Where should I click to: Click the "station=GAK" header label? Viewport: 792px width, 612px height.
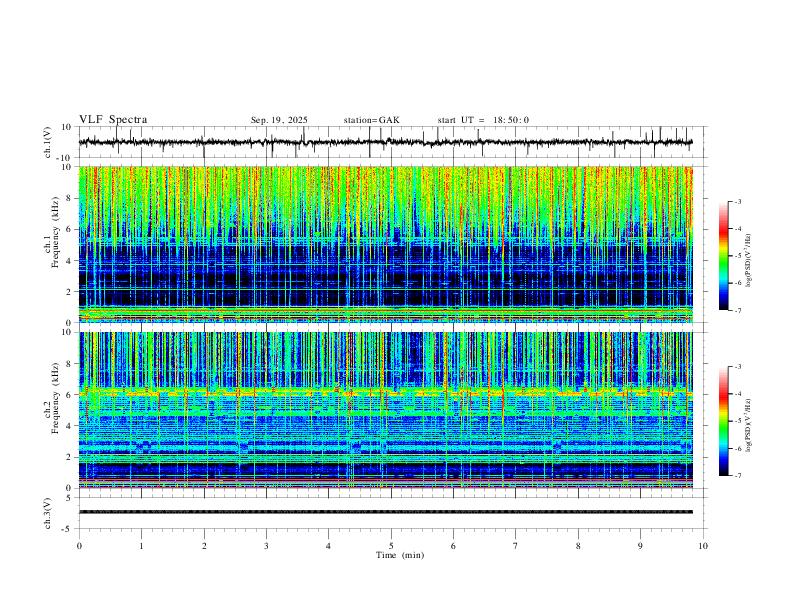pos(371,120)
